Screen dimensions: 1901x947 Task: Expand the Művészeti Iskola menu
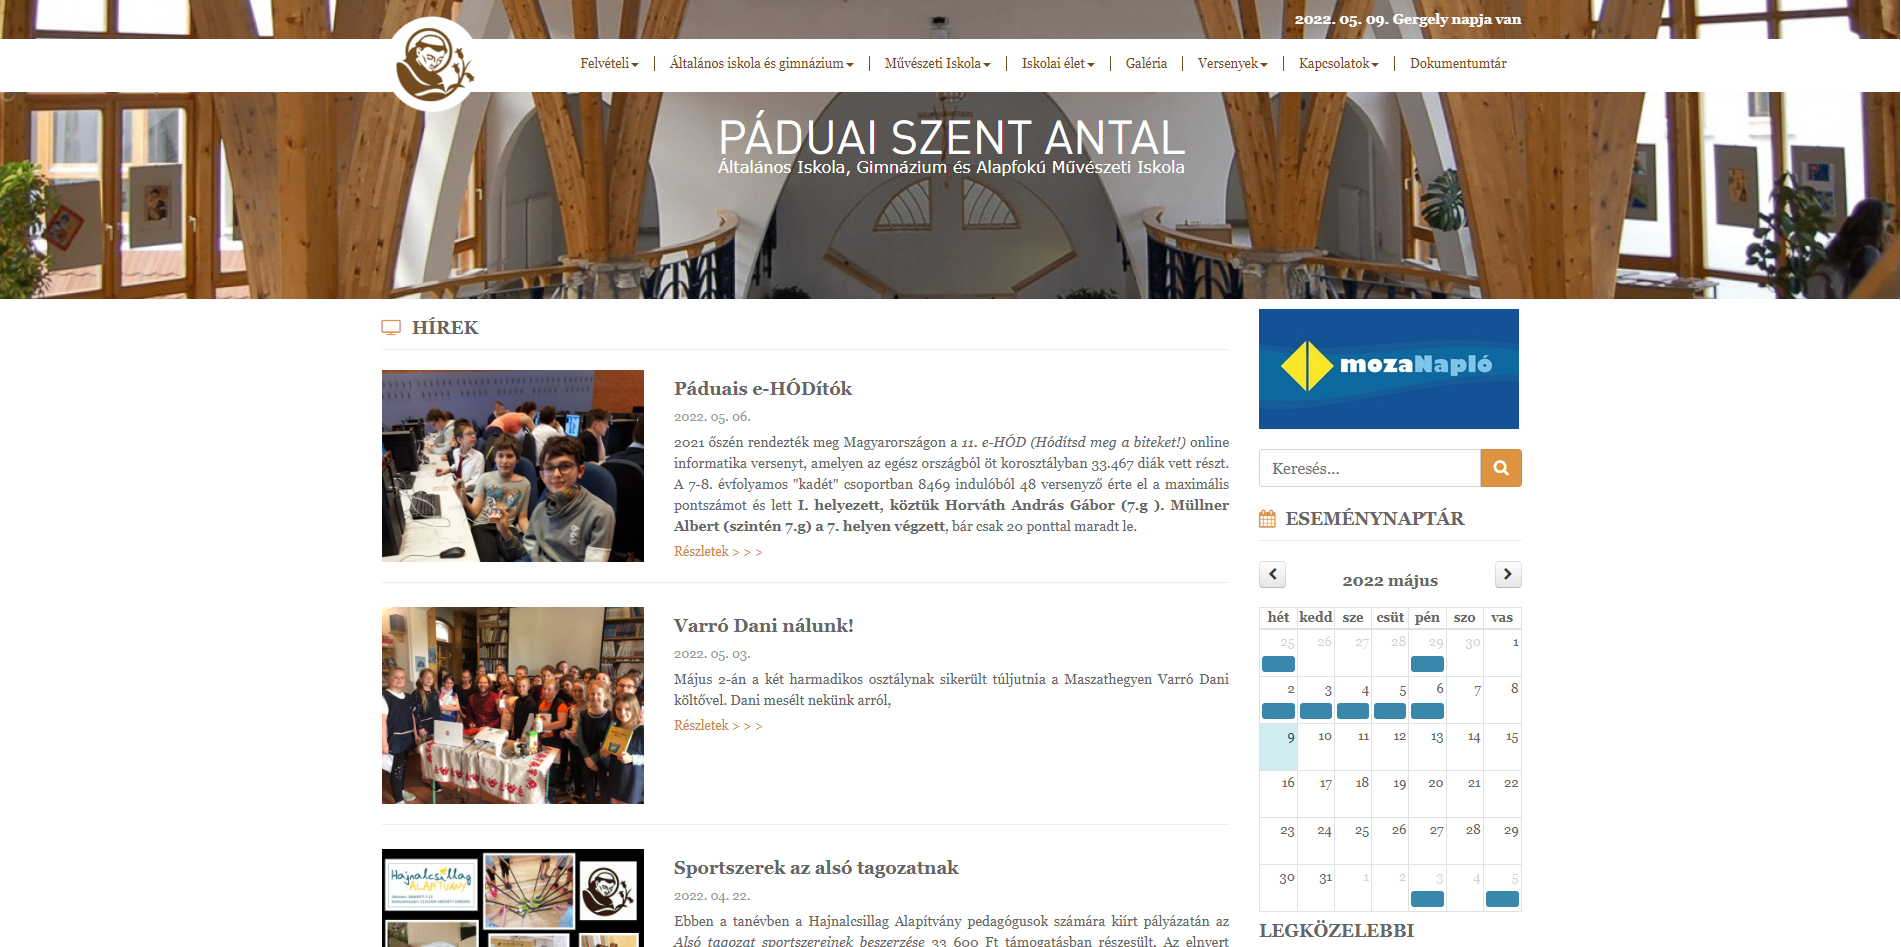936,64
